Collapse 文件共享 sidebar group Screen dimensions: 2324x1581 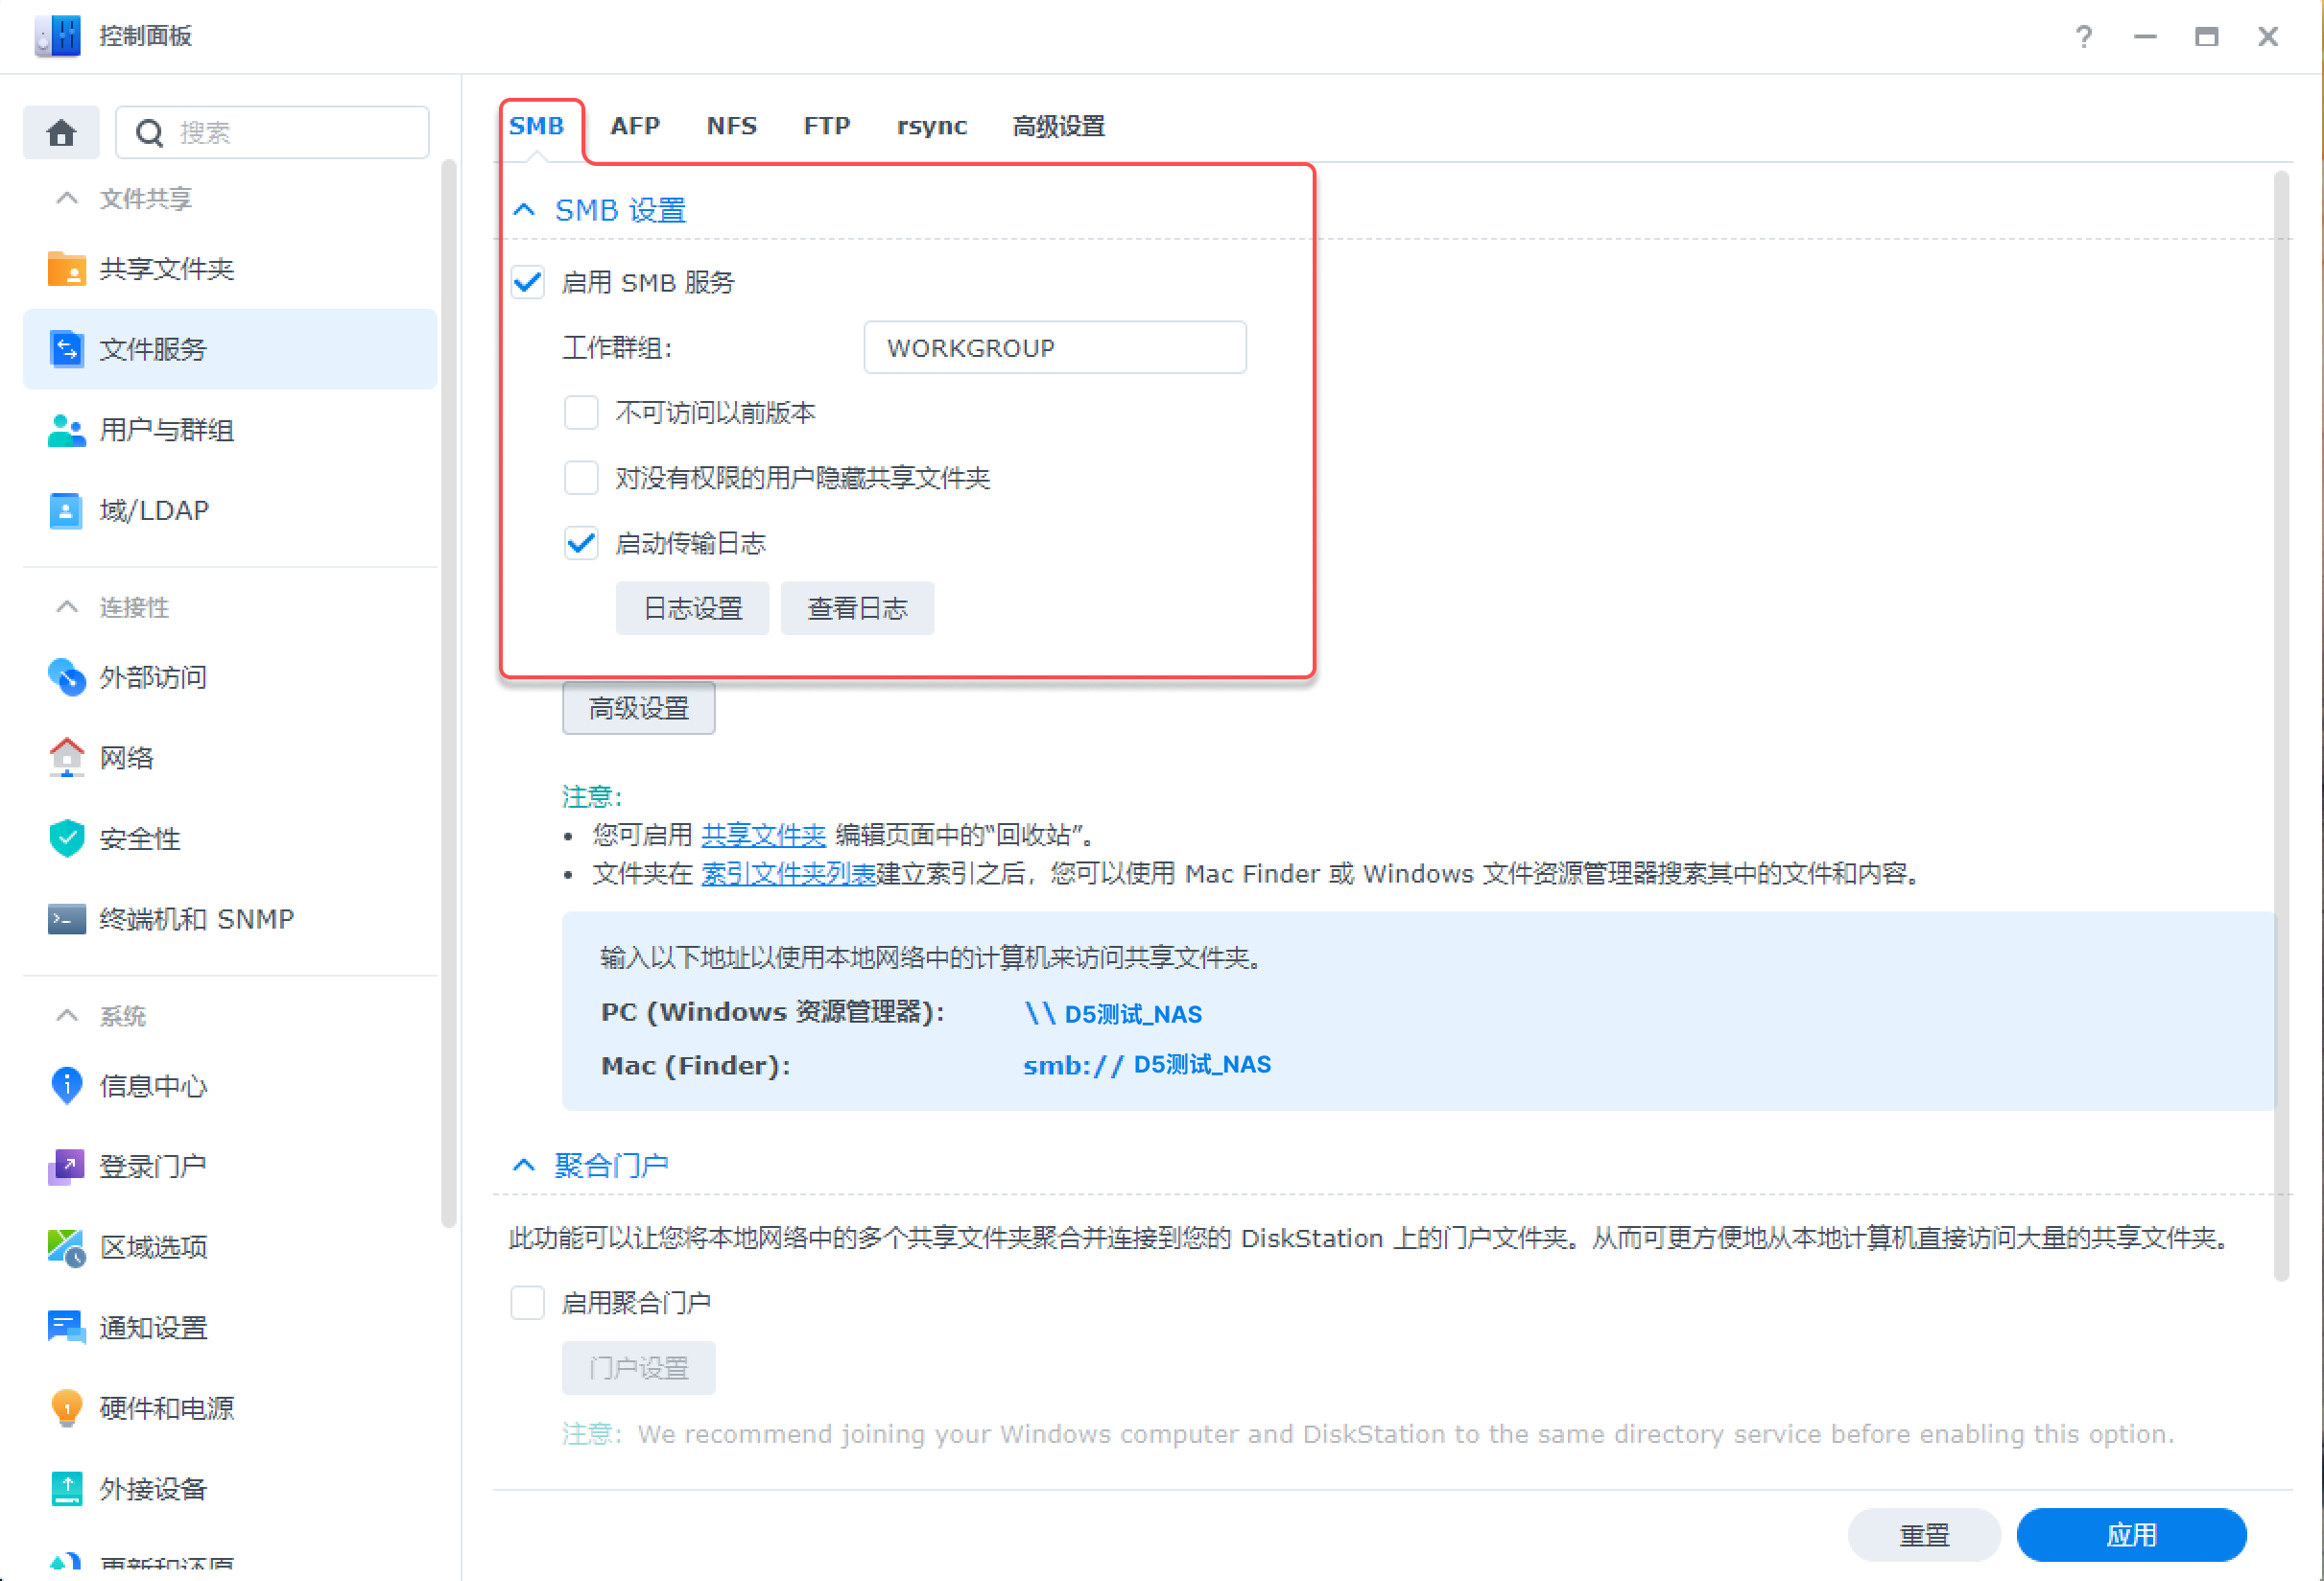pyautogui.click(x=67, y=198)
